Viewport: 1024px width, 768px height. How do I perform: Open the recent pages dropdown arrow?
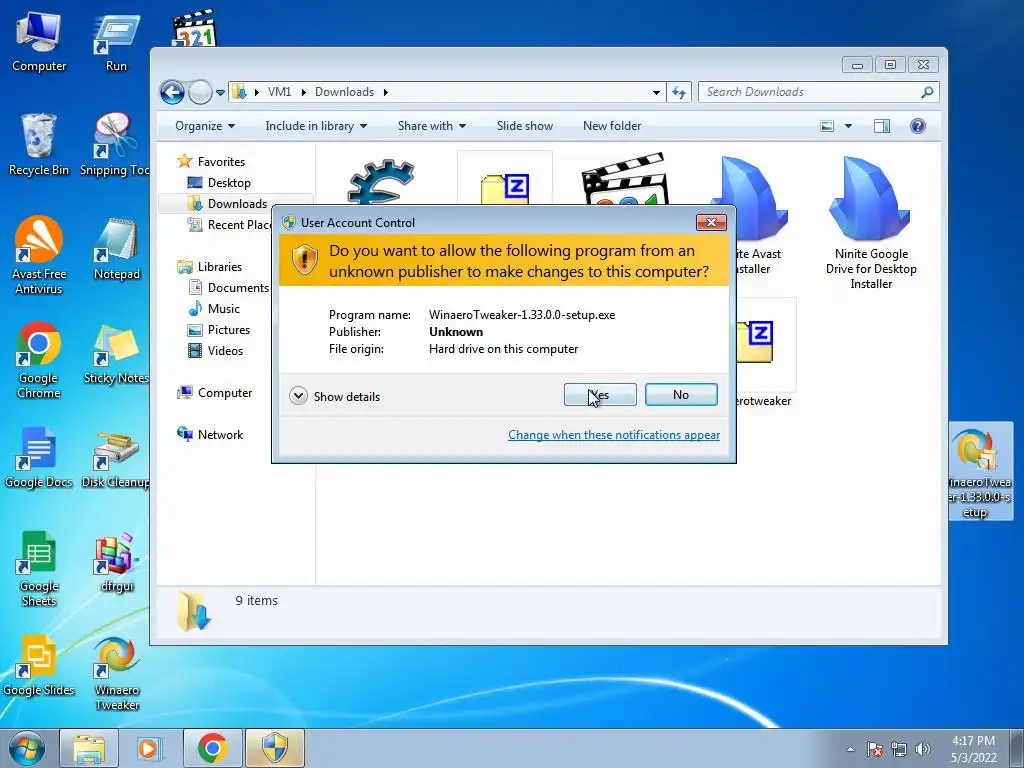[221, 93]
